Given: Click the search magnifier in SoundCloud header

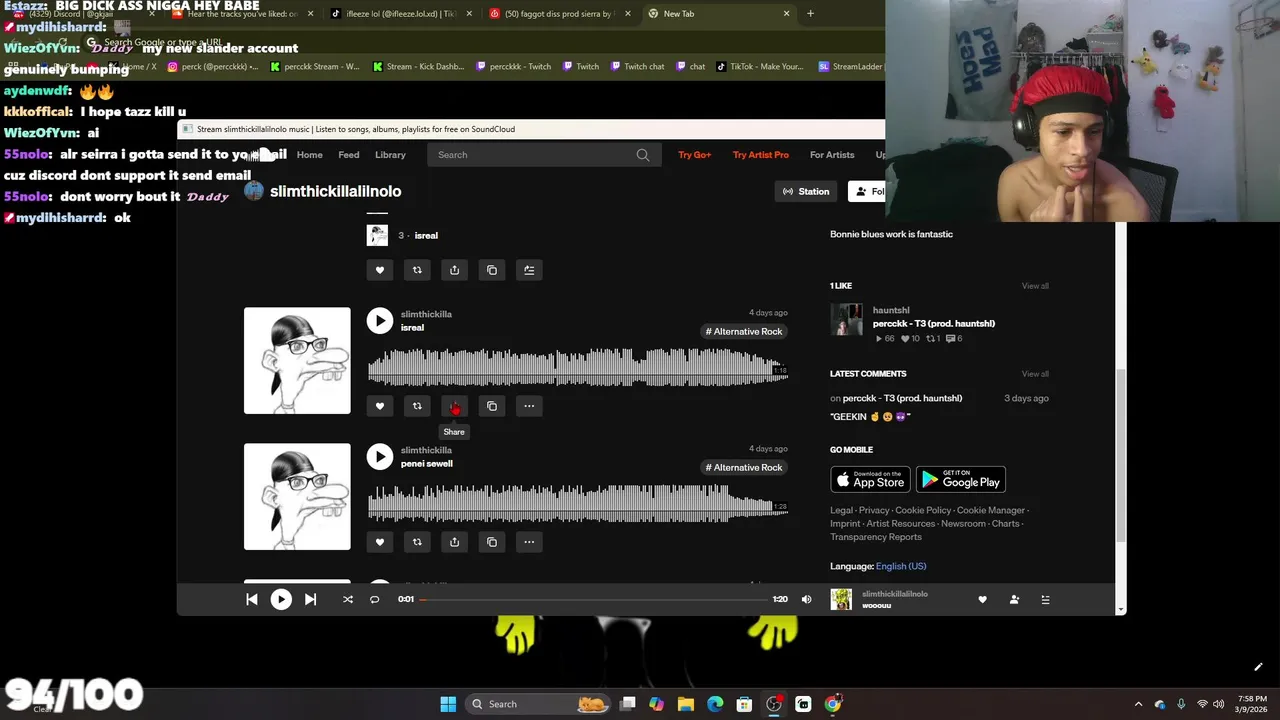Looking at the screenshot, I should point(643,155).
